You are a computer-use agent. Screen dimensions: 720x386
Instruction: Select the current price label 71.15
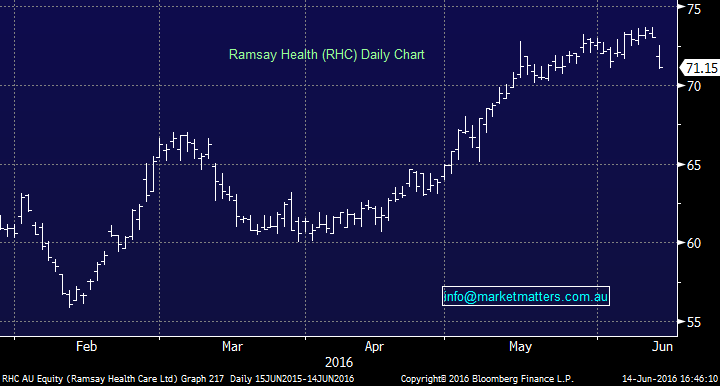click(700, 68)
